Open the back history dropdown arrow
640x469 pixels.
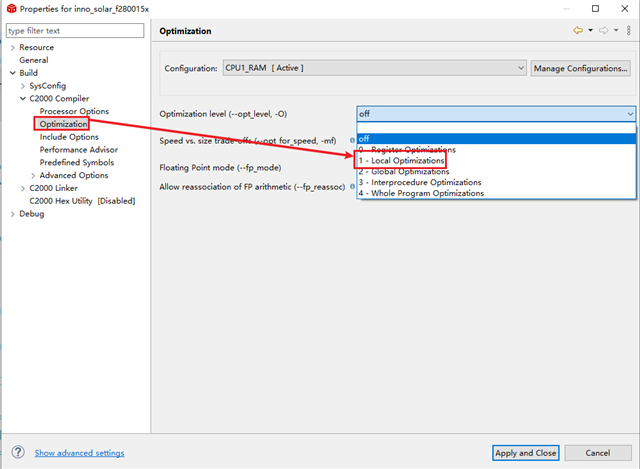(590, 31)
